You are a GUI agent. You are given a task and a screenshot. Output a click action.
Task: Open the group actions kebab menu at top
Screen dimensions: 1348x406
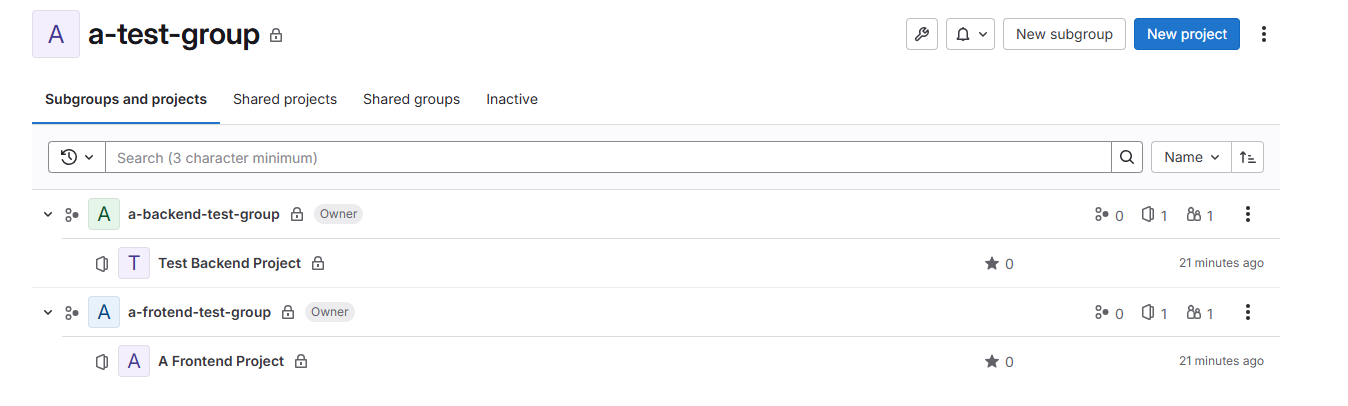pos(1264,34)
